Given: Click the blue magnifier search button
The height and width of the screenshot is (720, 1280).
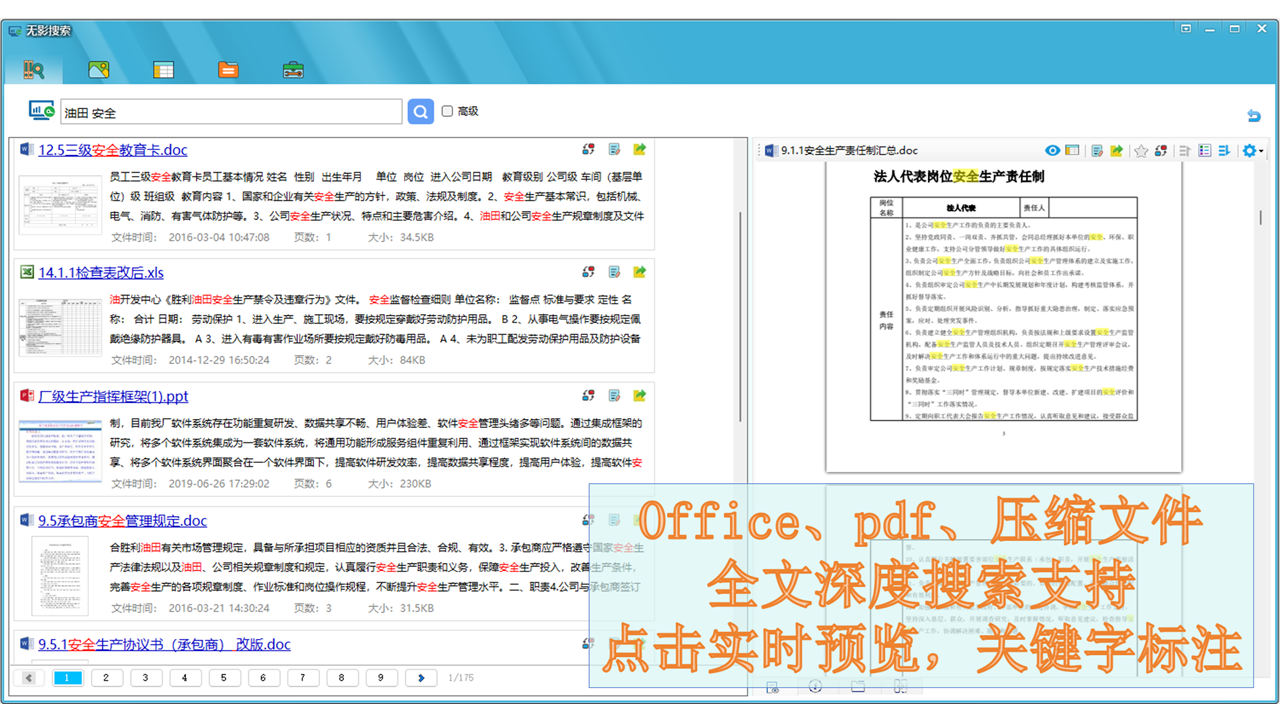Looking at the screenshot, I should click(x=421, y=111).
